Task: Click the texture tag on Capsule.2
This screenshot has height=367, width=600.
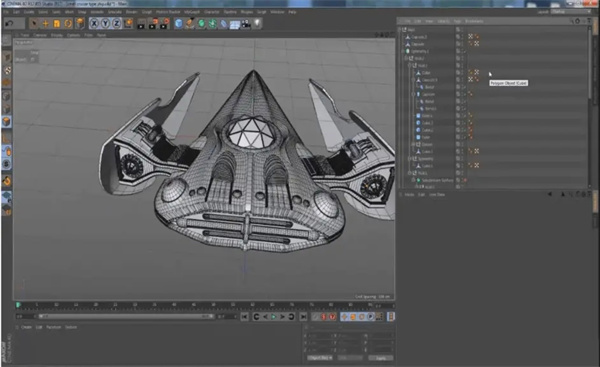Action: tap(471, 37)
